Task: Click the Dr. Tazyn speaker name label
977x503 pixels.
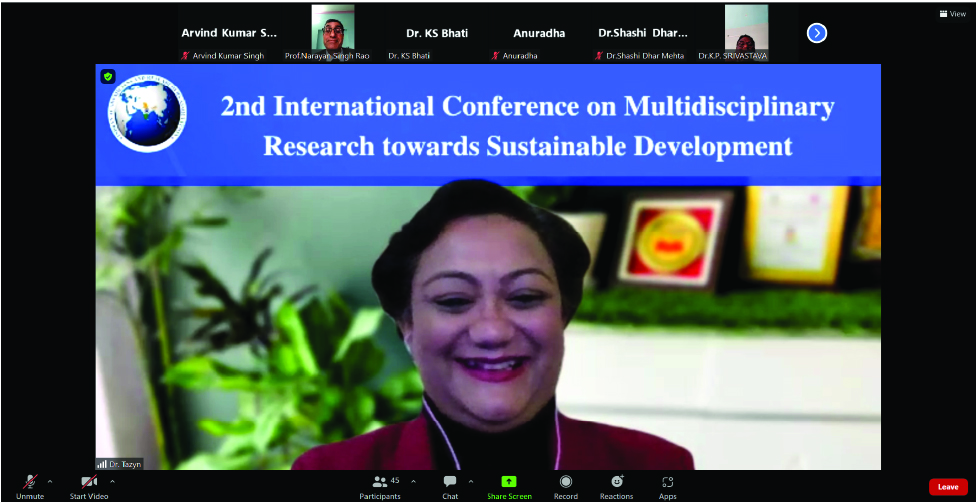Action: pyautogui.click(x=126, y=464)
